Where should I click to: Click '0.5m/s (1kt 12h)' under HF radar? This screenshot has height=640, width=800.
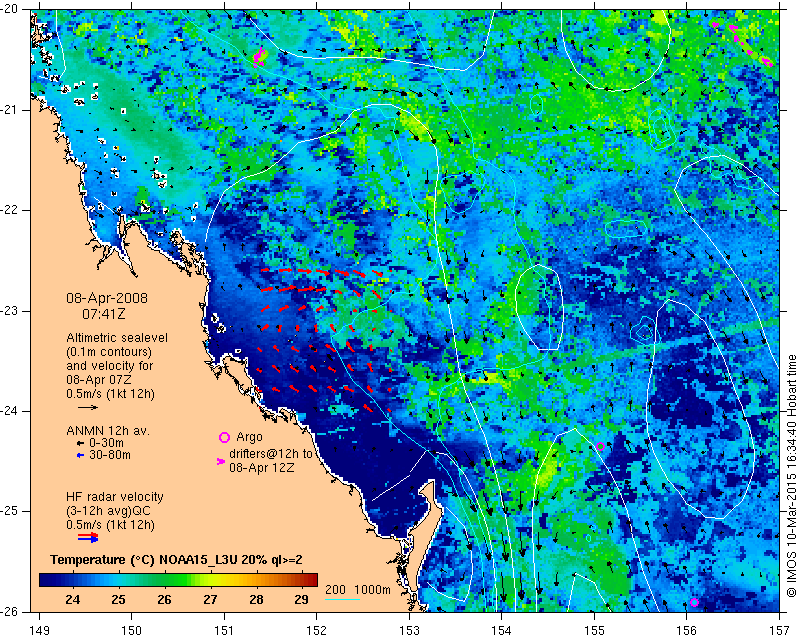(x=110, y=525)
